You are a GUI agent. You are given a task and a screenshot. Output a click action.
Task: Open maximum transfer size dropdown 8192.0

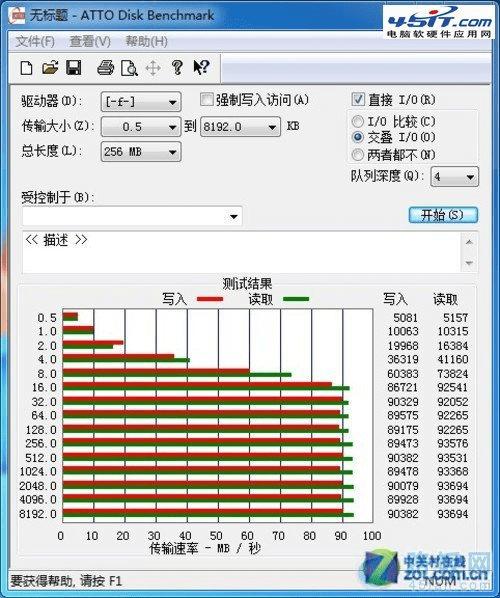(x=240, y=127)
